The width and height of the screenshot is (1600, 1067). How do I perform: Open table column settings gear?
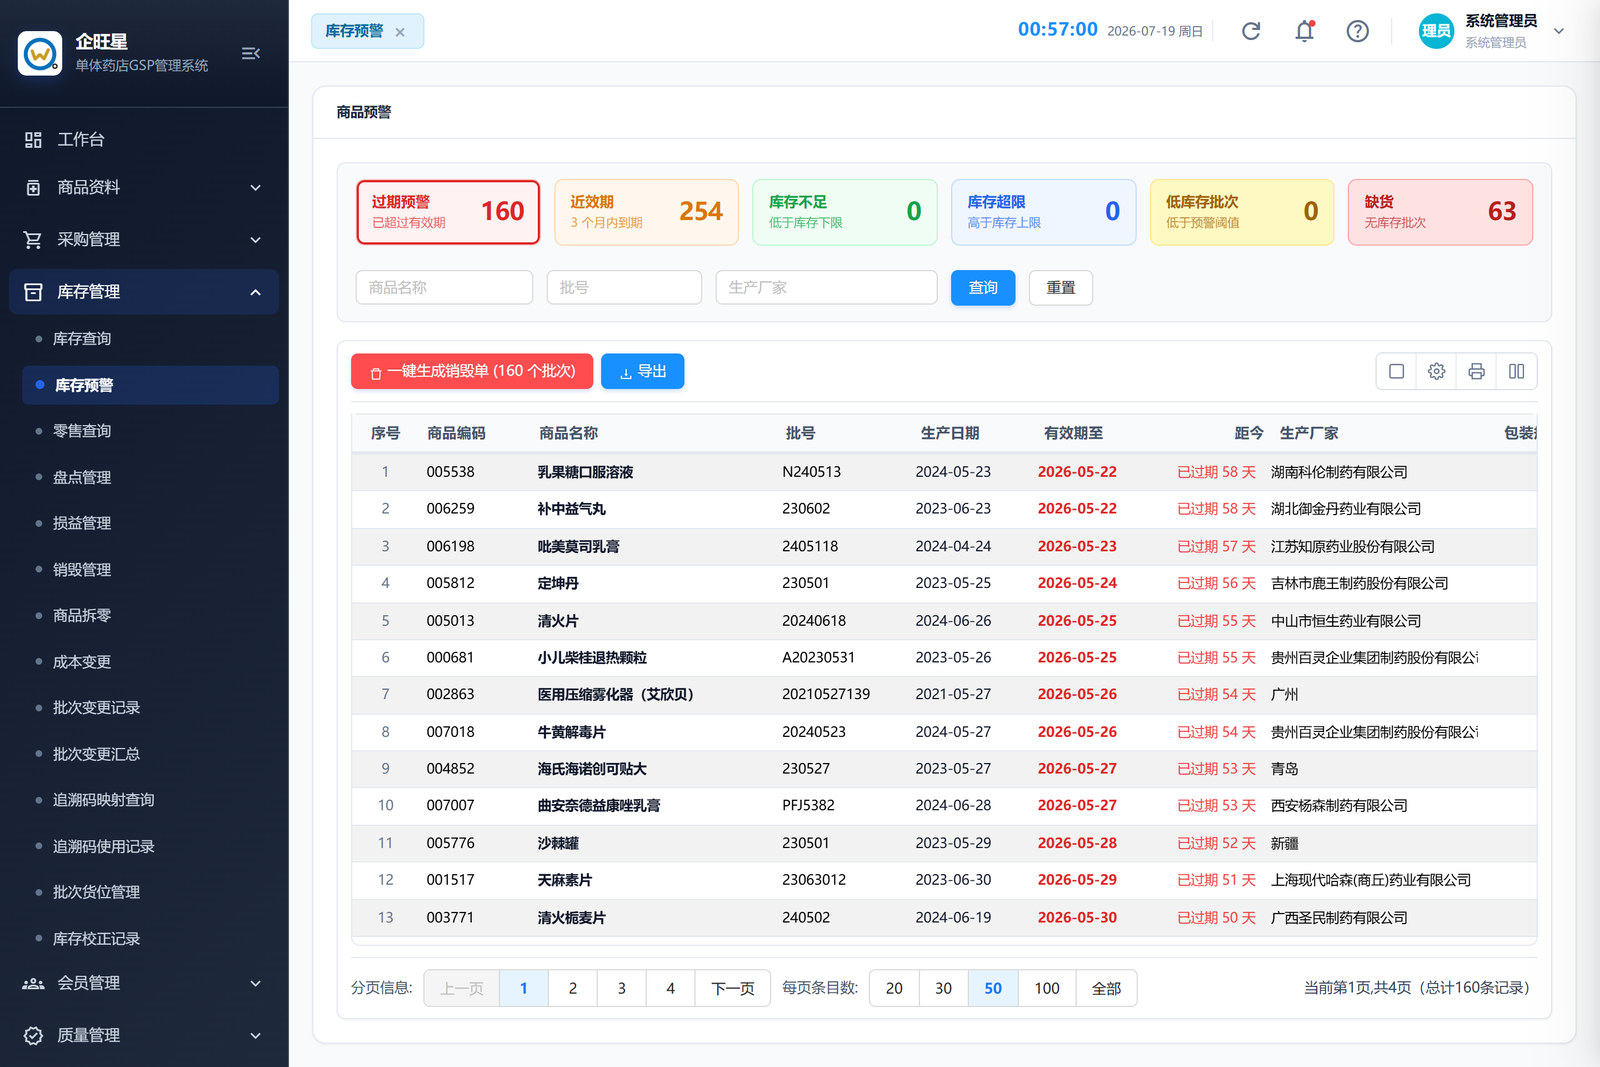1437,372
